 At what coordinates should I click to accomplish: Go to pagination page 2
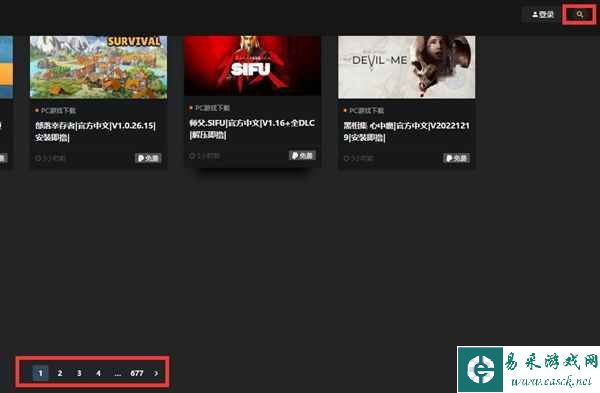pos(60,372)
